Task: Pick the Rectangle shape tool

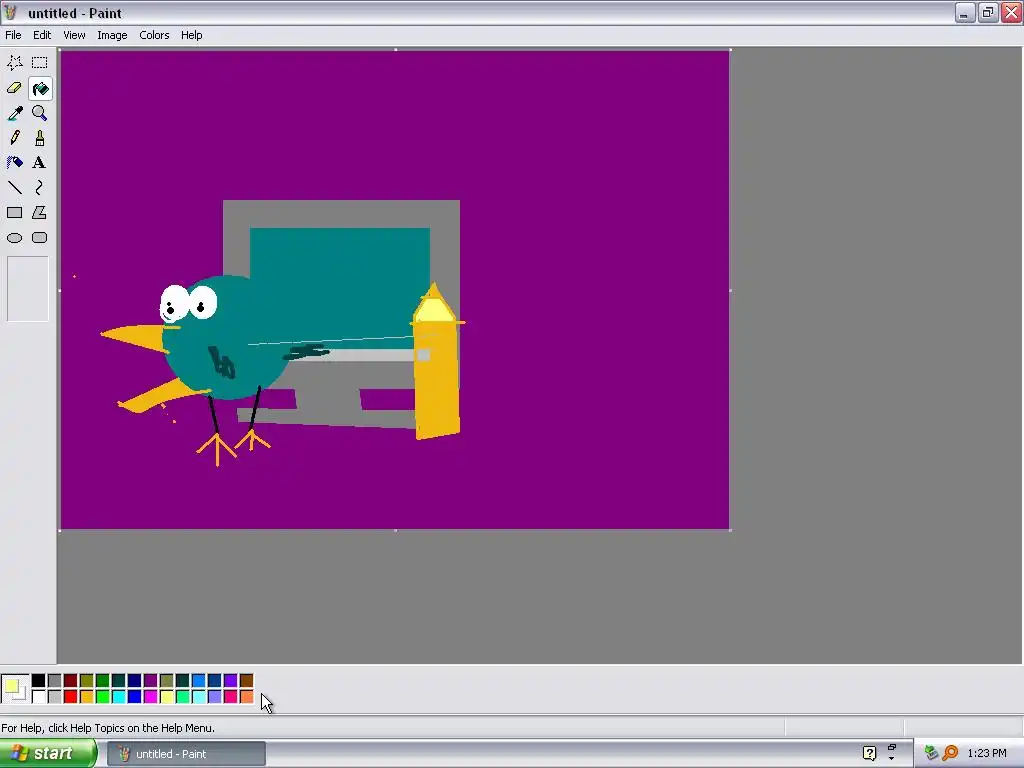Action: click(x=15, y=212)
